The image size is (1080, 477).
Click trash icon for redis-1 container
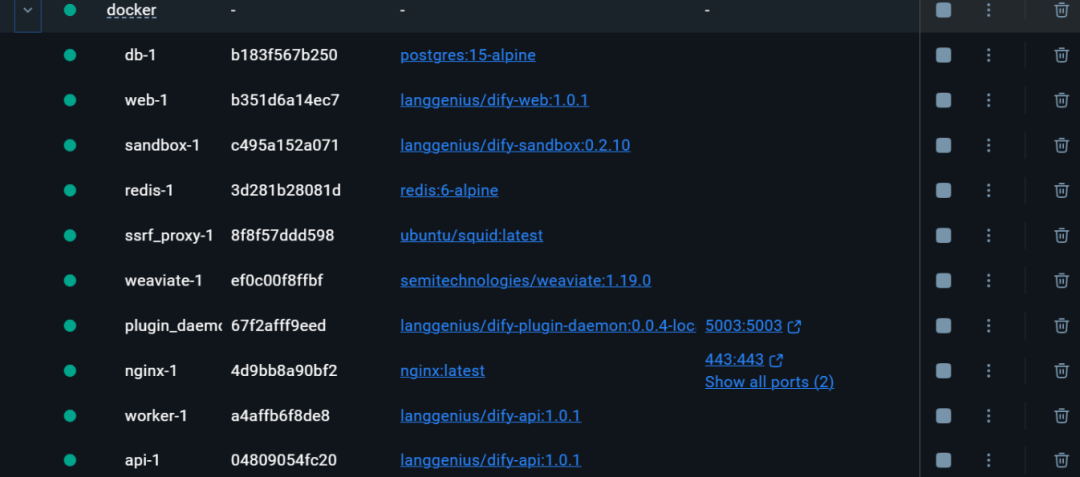1061,191
